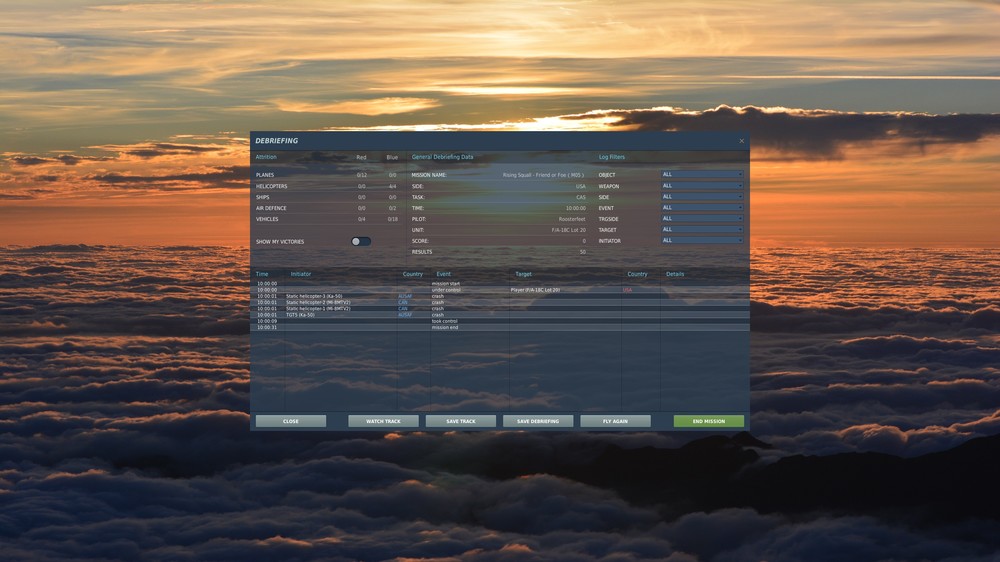Click the VEHICLES attrition row label

(267, 219)
